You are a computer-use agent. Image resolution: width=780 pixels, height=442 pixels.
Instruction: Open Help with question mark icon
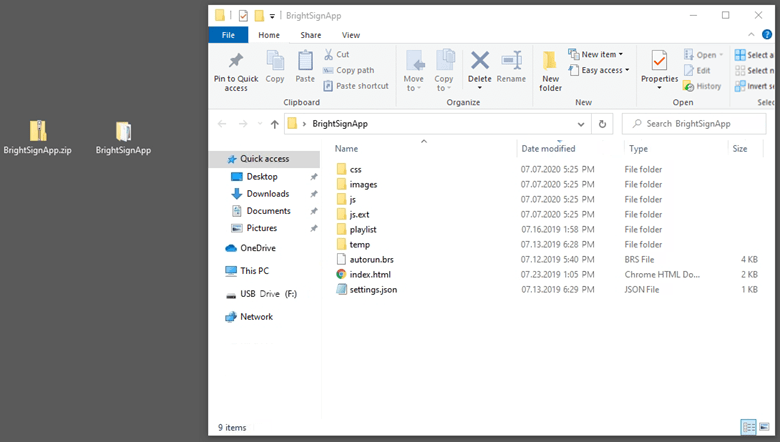pos(767,34)
